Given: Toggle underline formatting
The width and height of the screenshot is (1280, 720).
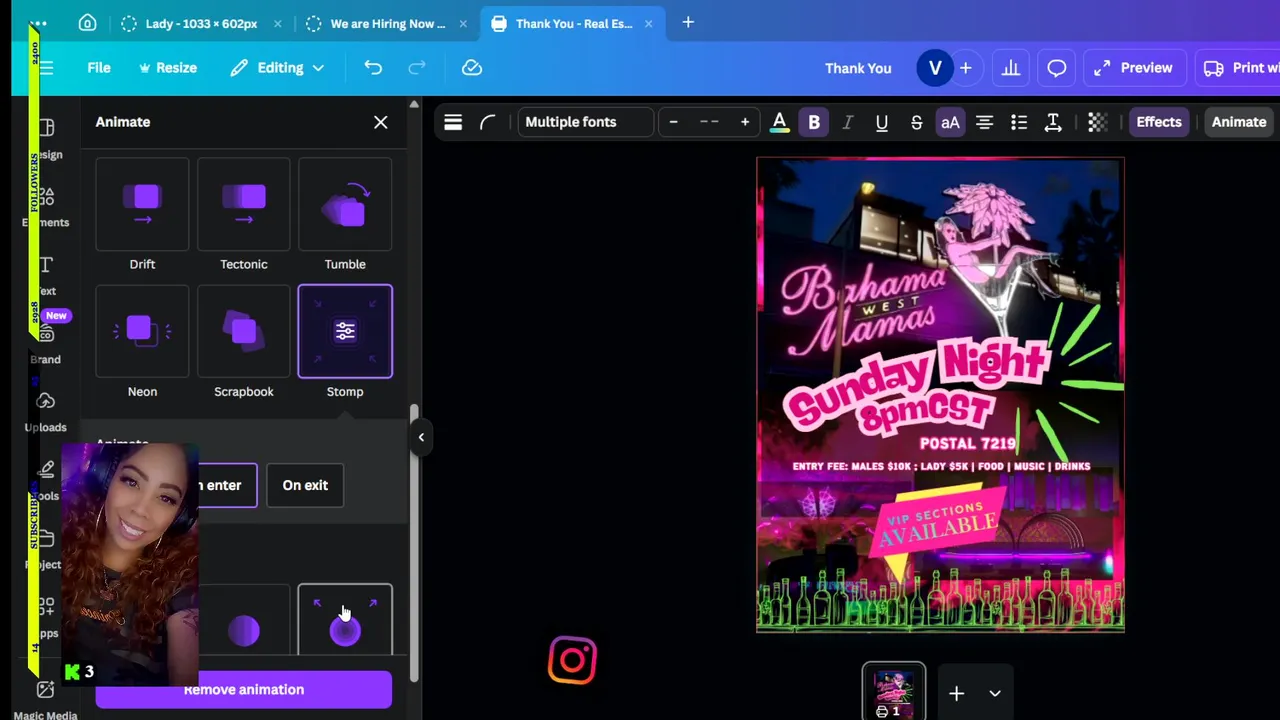Looking at the screenshot, I should (882, 122).
